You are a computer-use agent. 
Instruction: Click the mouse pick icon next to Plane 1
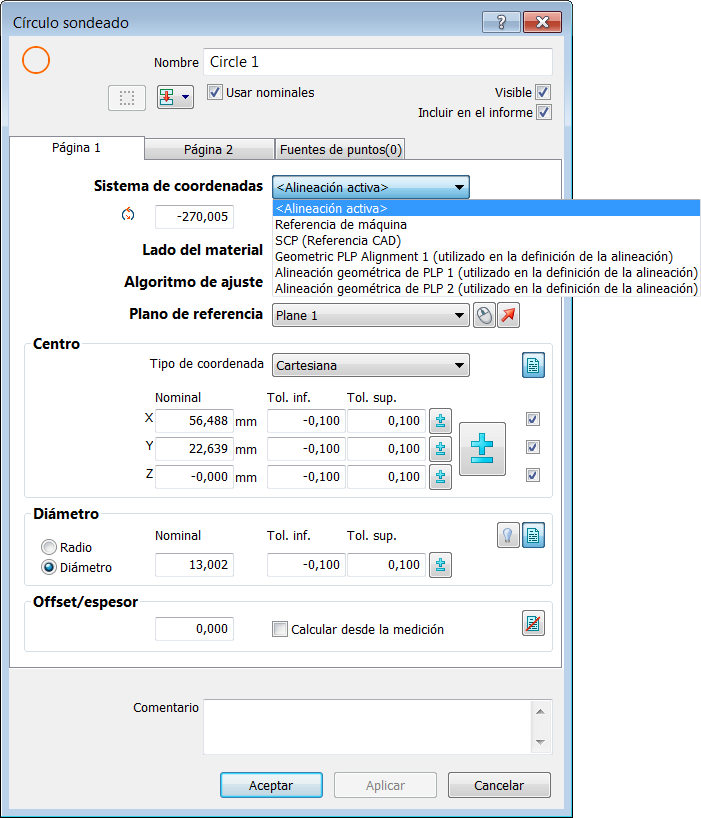pyautogui.click(x=485, y=316)
